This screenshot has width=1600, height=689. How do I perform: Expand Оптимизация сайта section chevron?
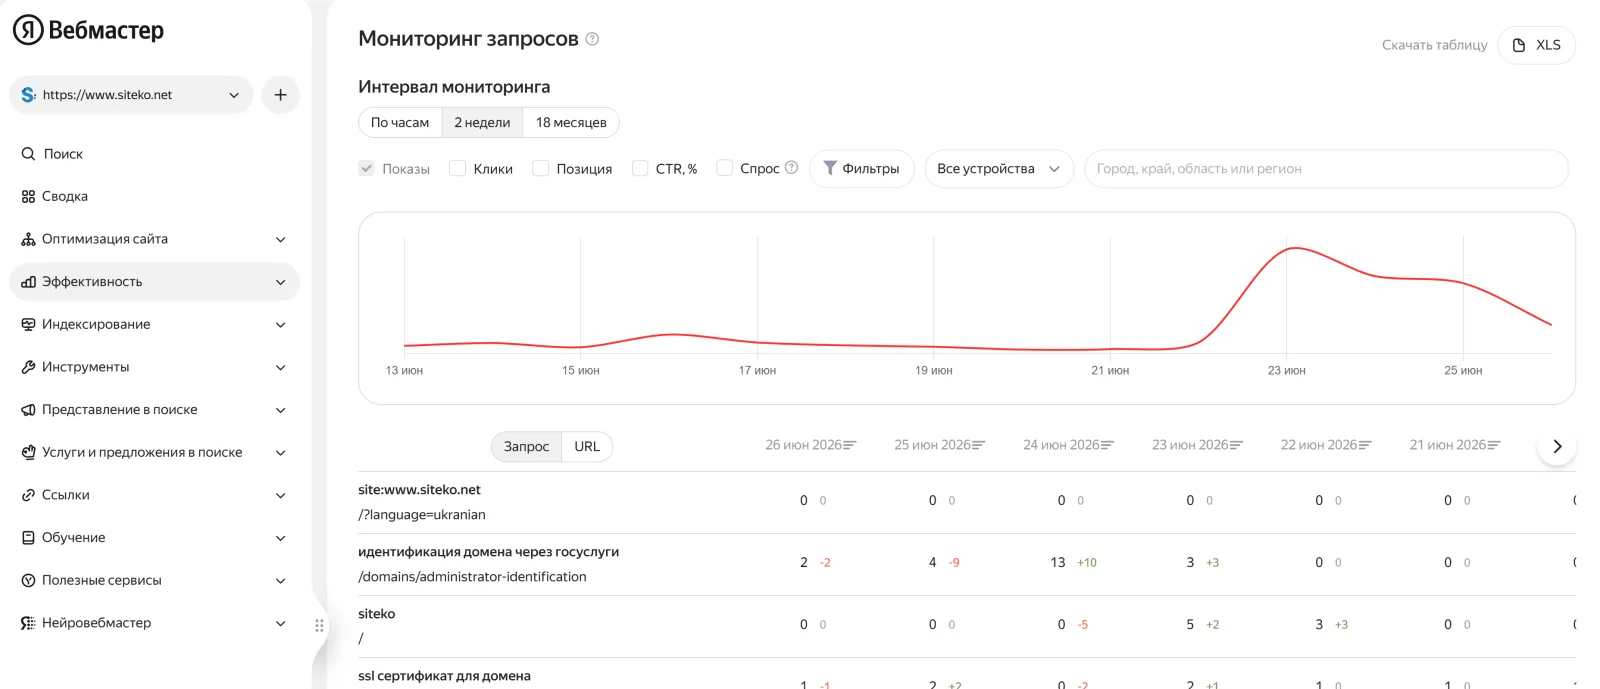coord(281,240)
